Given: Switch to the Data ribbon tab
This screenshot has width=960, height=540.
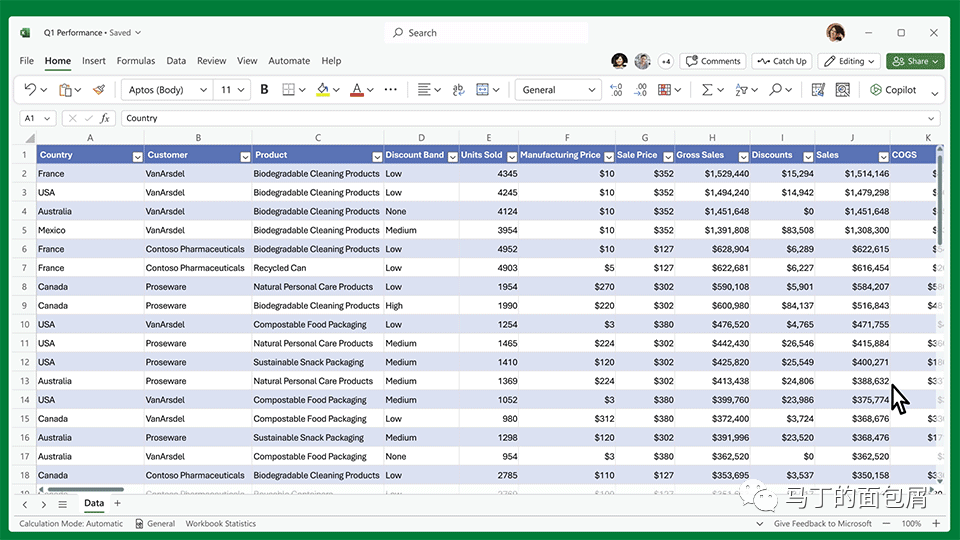Looking at the screenshot, I should pyautogui.click(x=176, y=61).
